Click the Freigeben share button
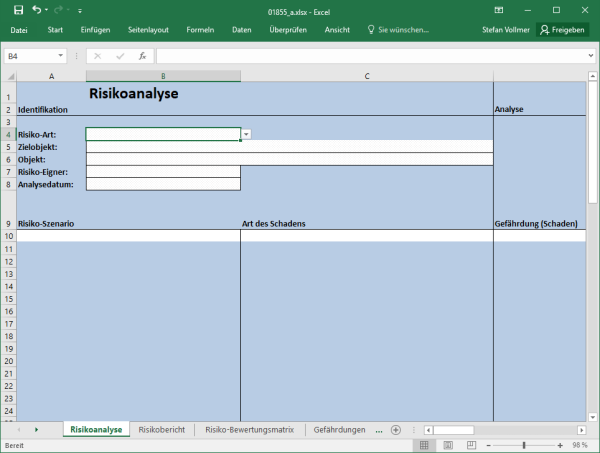 click(x=562, y=30)
